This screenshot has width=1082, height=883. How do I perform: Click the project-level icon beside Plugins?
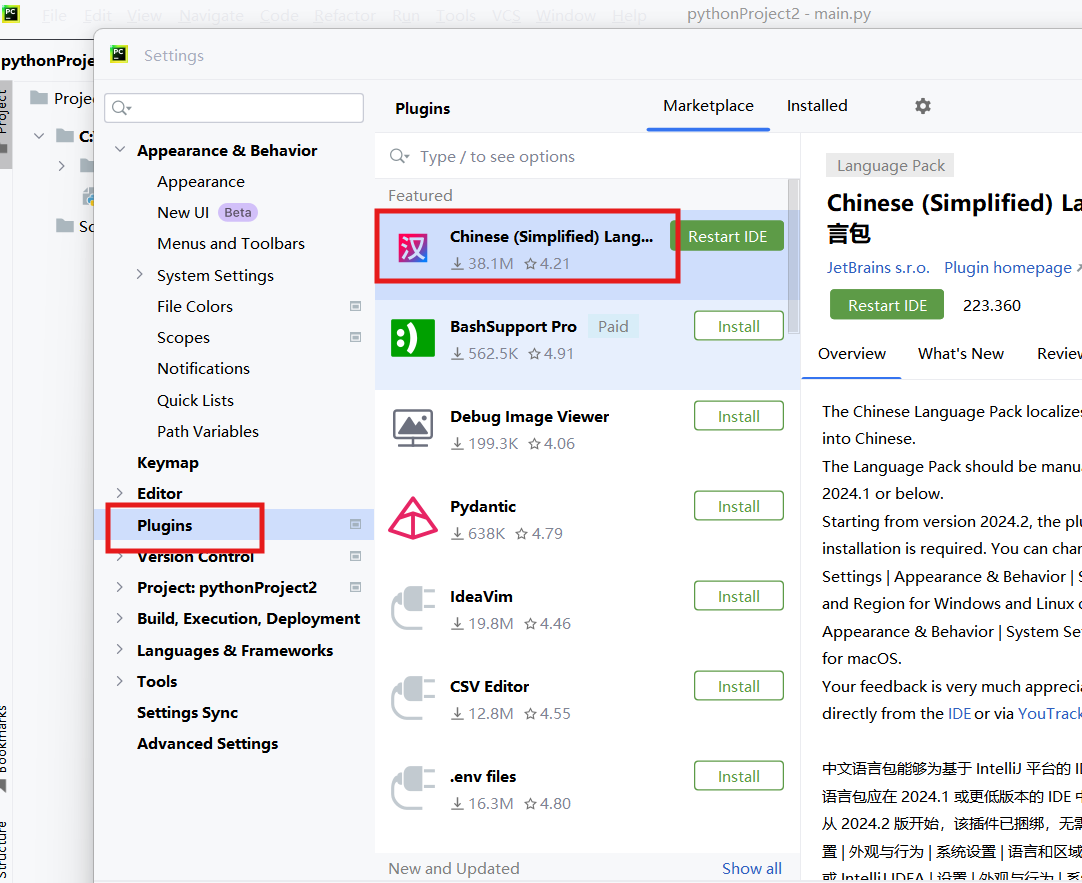355,525
